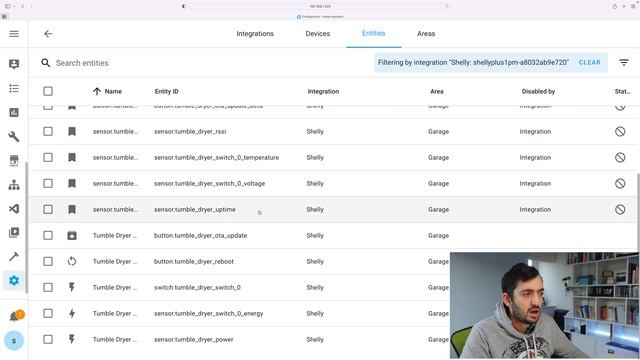The height and width of the screenshot is (360, 640).
Task: Clear the Shelly integration filter
Action: (589, 62)
